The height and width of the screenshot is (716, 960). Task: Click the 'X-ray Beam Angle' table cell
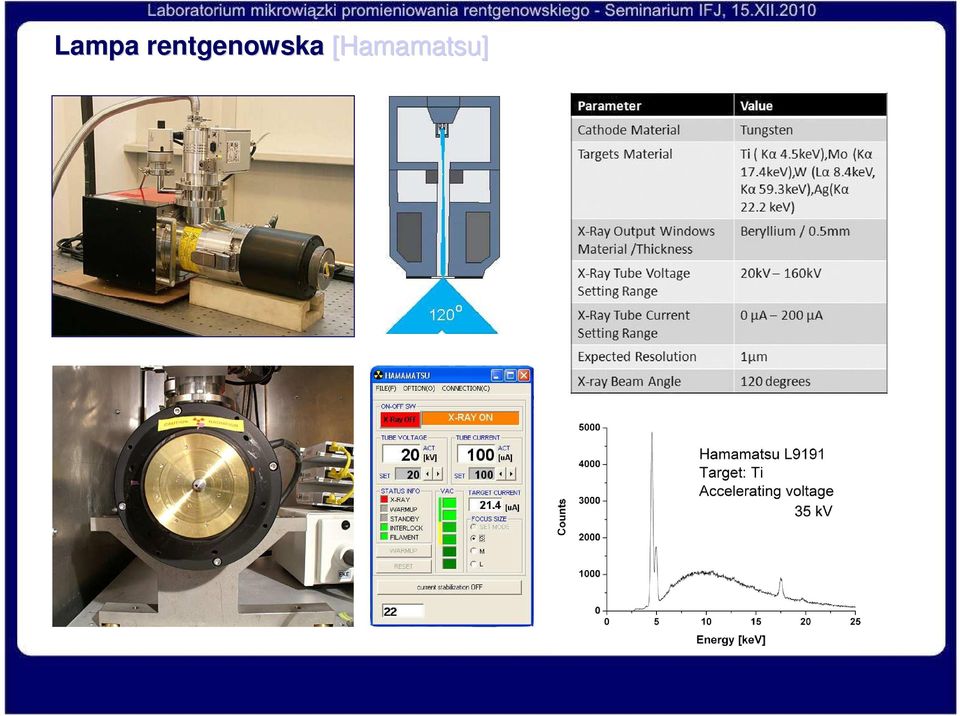652,382
